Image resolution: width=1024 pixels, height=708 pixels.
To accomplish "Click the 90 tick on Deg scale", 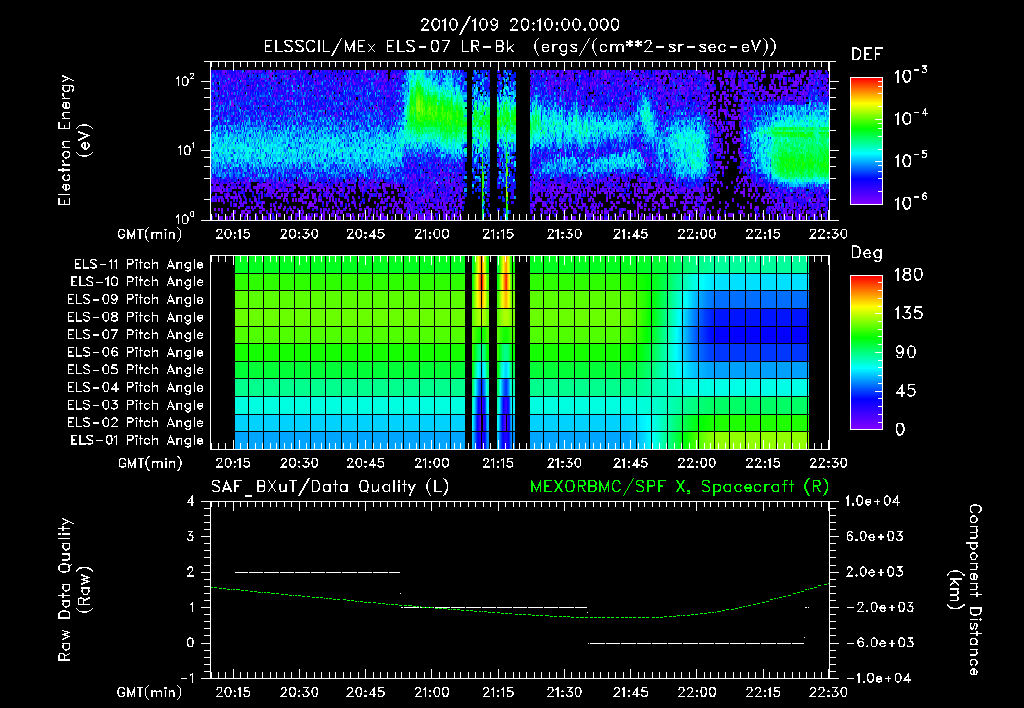I will pos(905,352).
